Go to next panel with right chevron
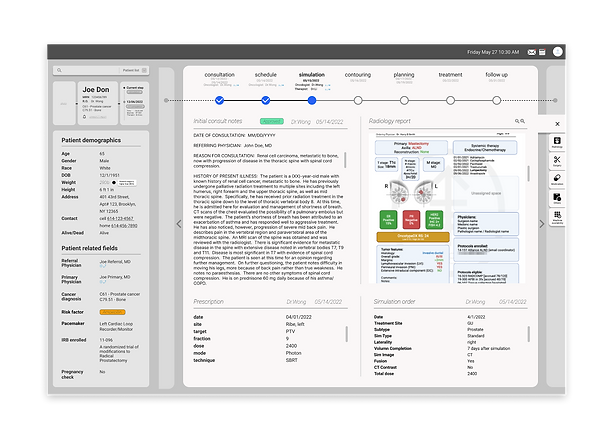Viewport: 613px width, 445px height. pos(542,224)
